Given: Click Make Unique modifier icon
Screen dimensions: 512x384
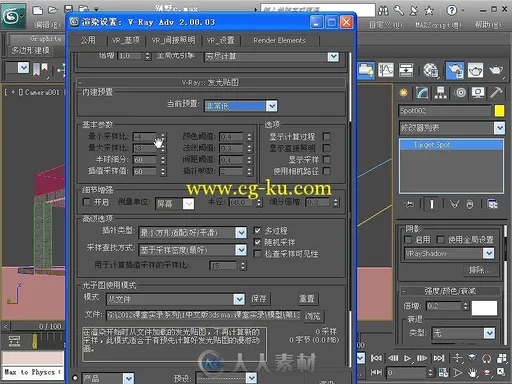Looking at the screenshot, I should 455,204.
